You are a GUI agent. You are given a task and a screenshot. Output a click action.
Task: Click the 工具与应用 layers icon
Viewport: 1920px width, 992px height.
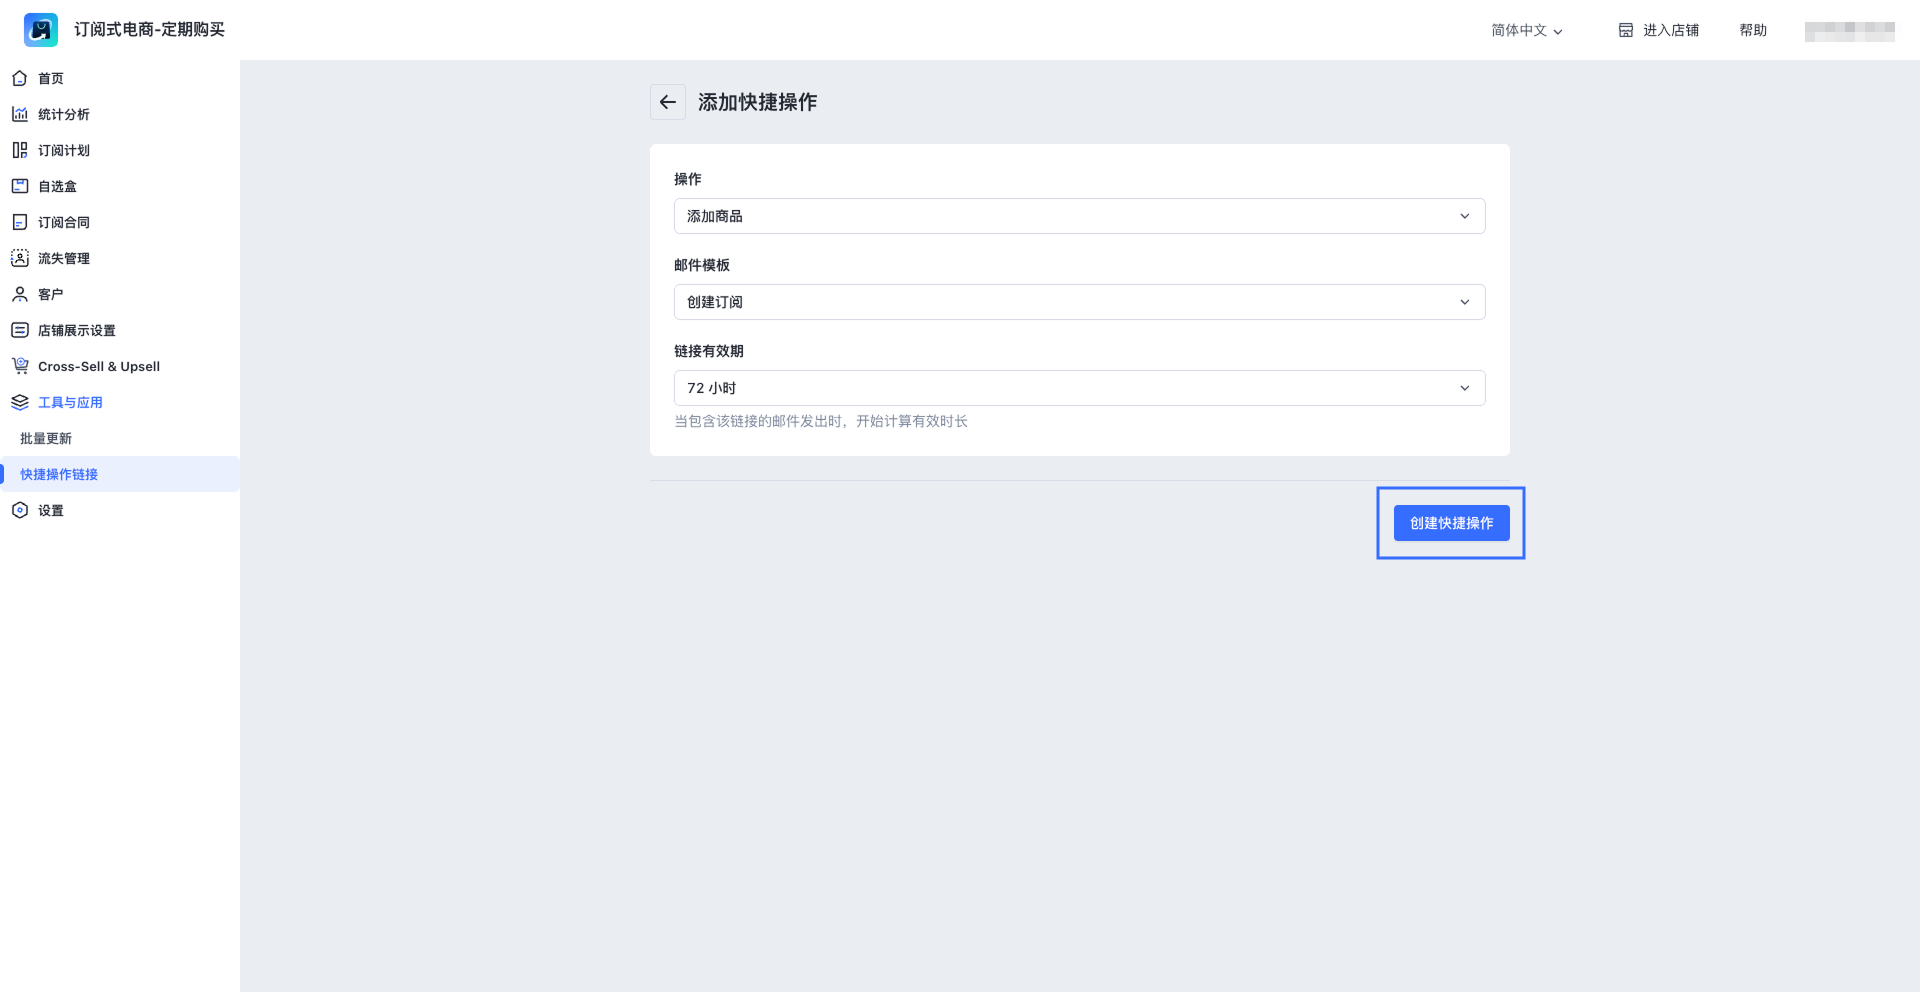coord(19,402)
